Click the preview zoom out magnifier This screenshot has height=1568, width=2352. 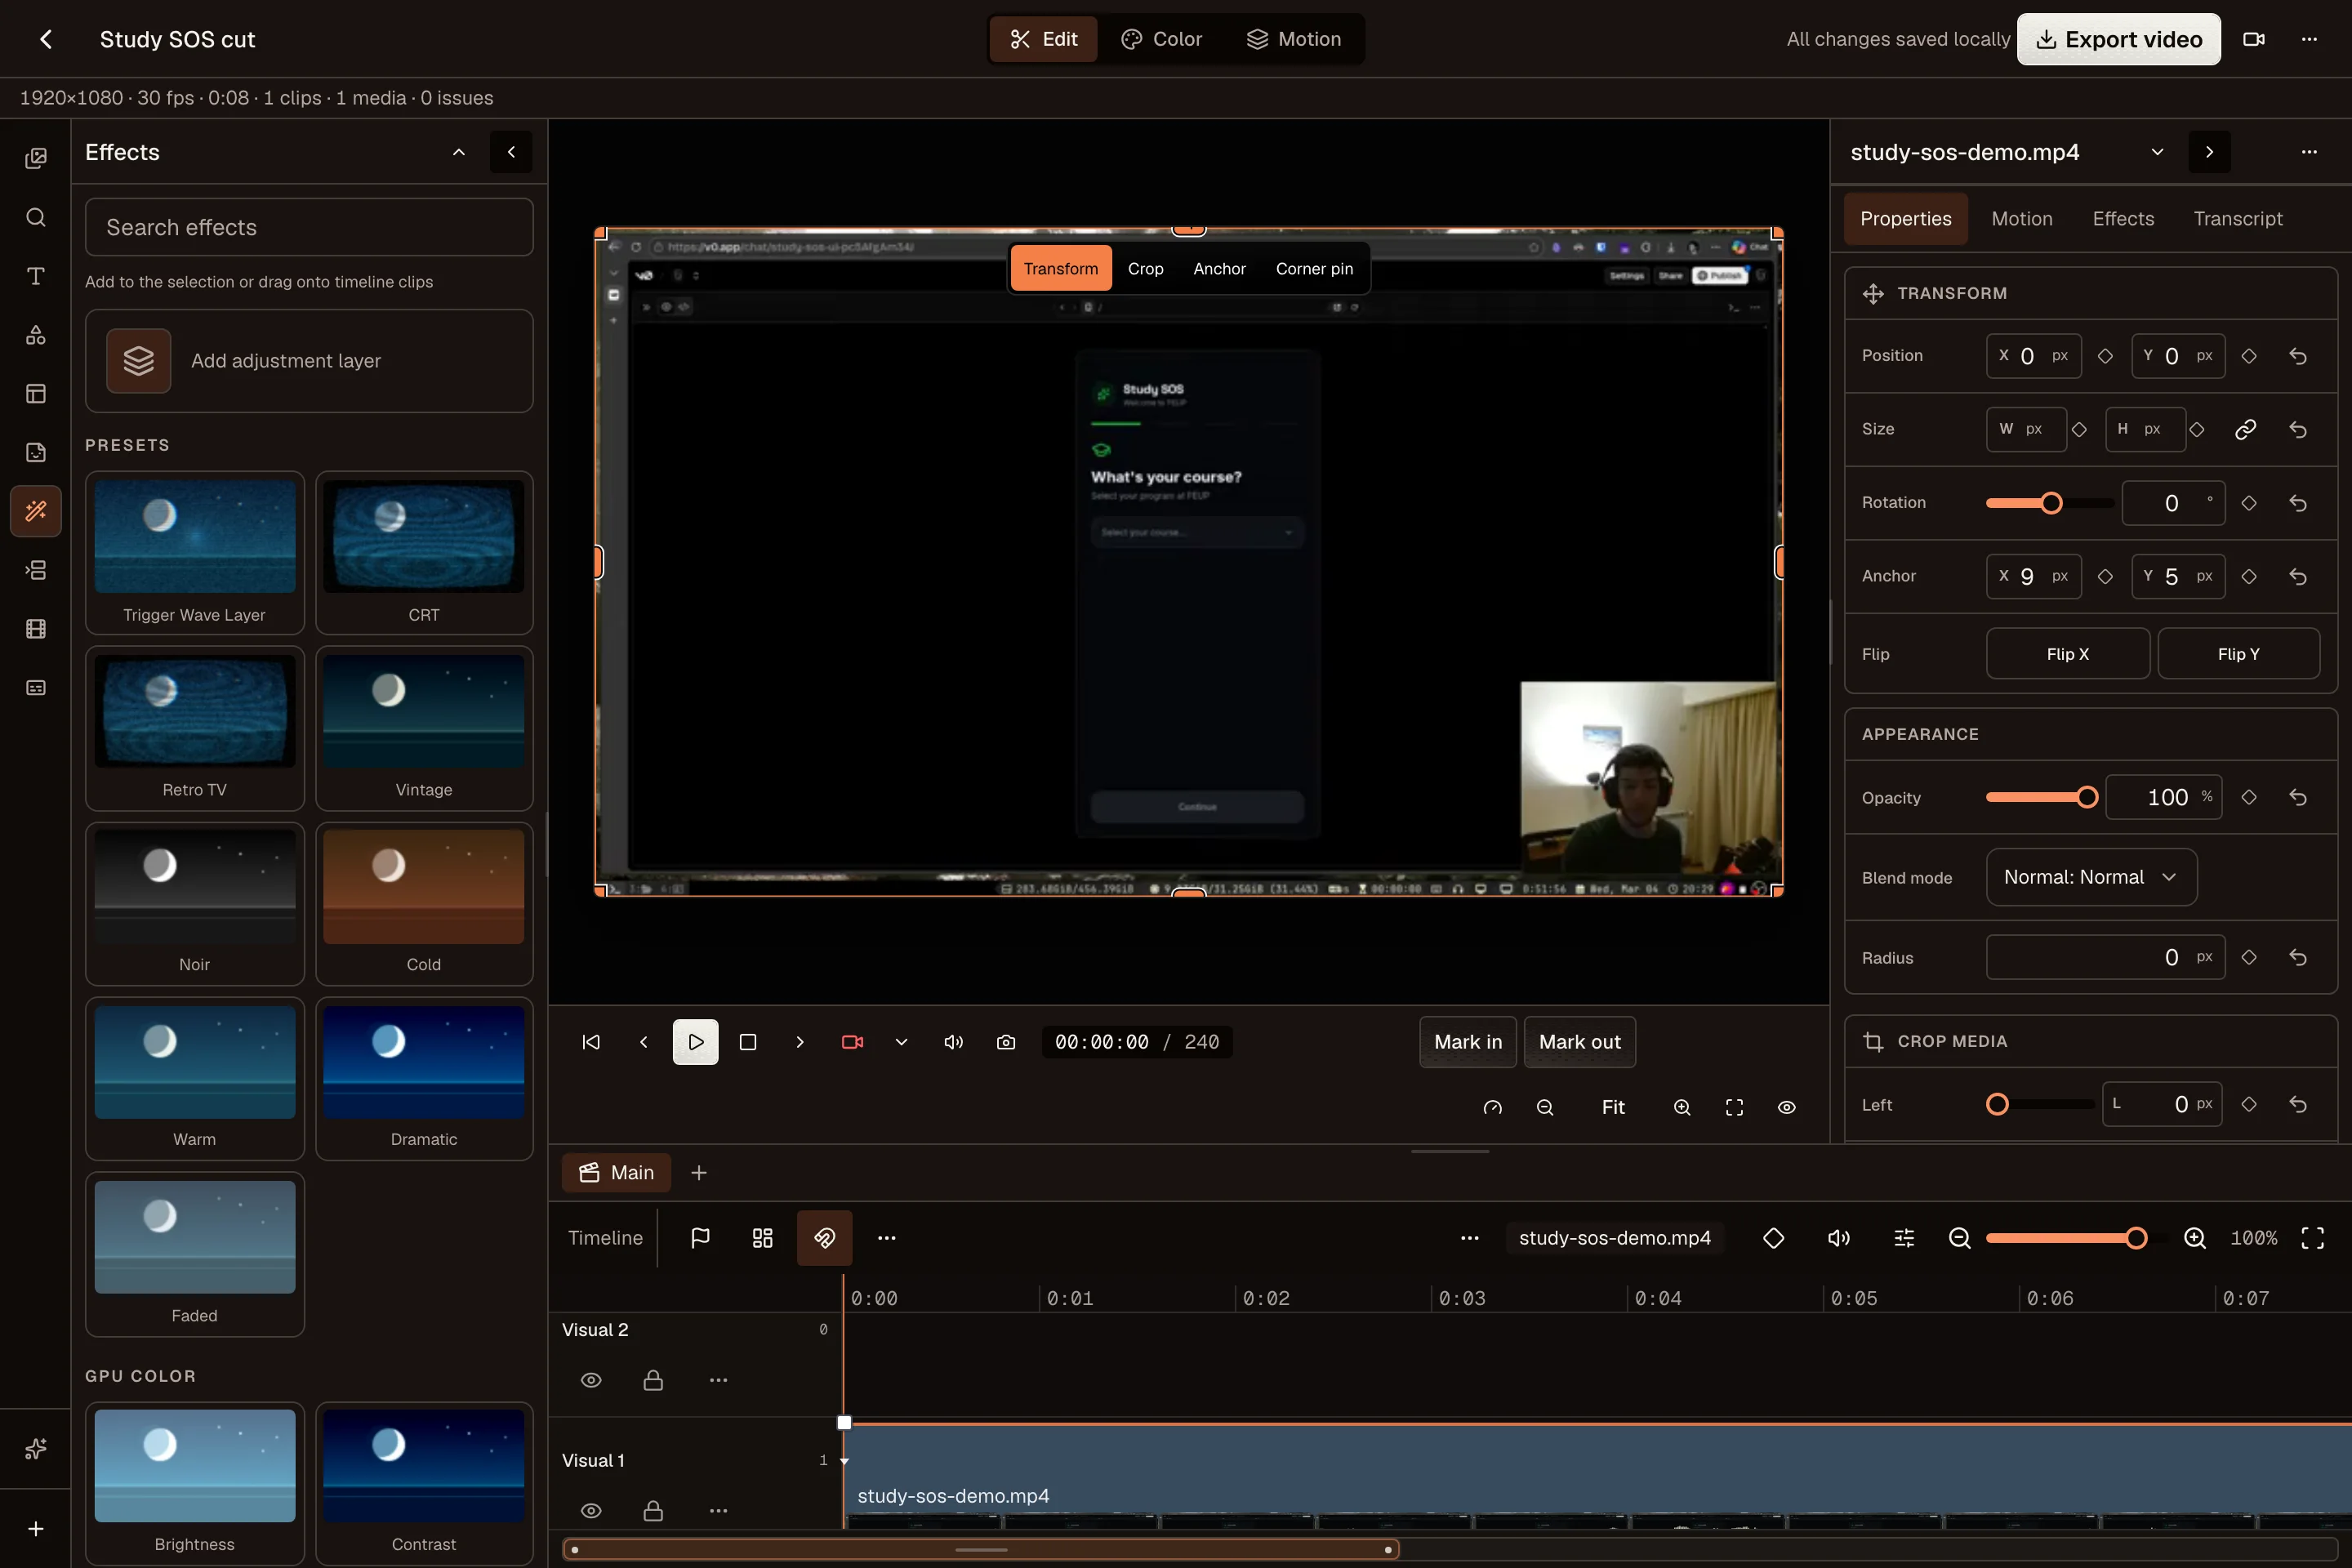(x=1545, y=1107)
